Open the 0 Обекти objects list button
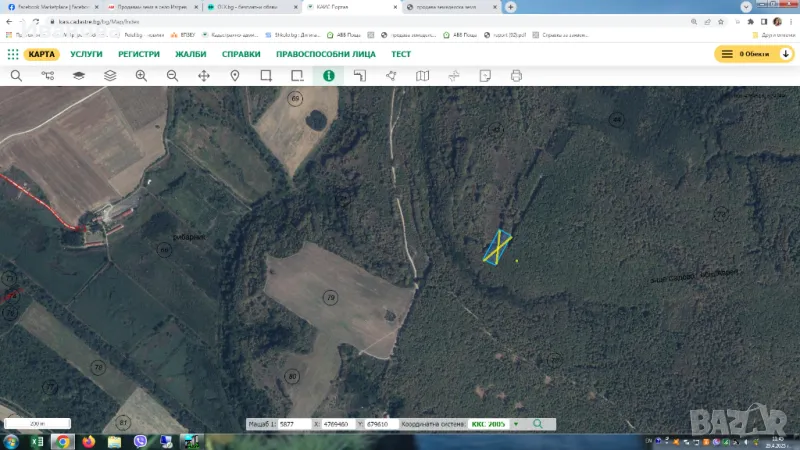Screen dimensions: 800x450 point(746,54)
